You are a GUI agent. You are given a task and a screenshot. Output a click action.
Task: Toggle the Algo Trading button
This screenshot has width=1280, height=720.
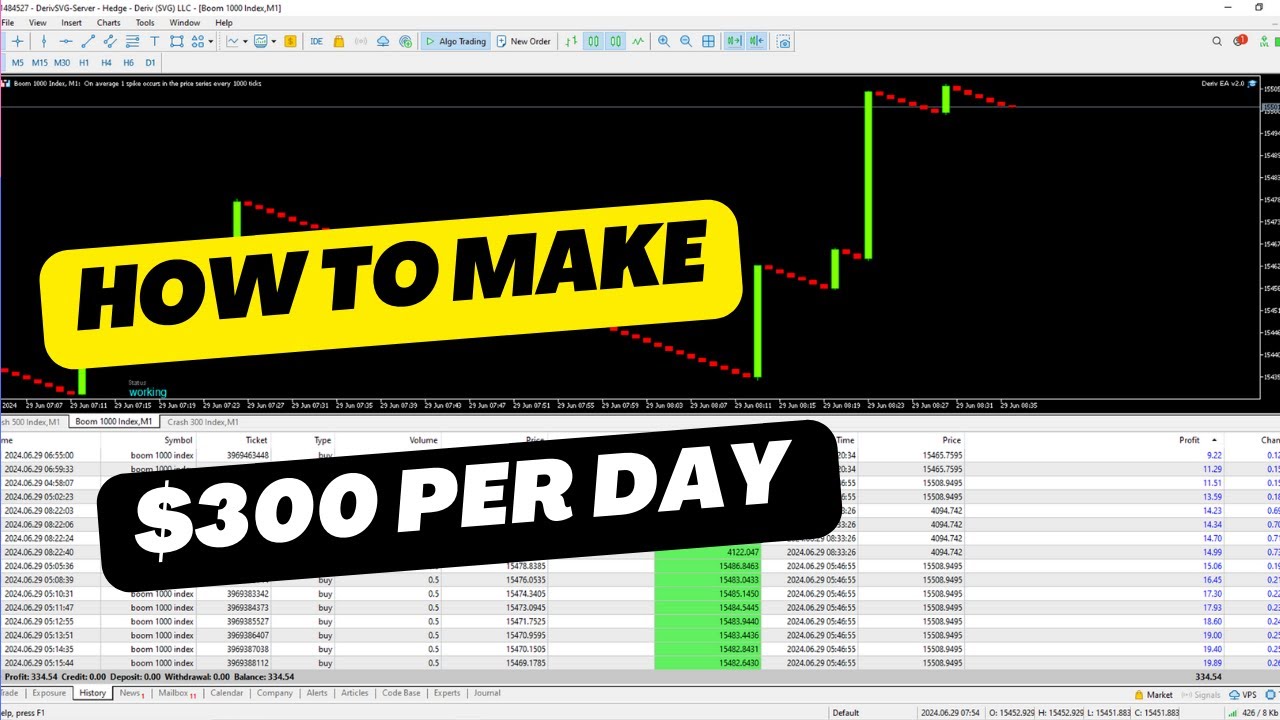point(455,42)
